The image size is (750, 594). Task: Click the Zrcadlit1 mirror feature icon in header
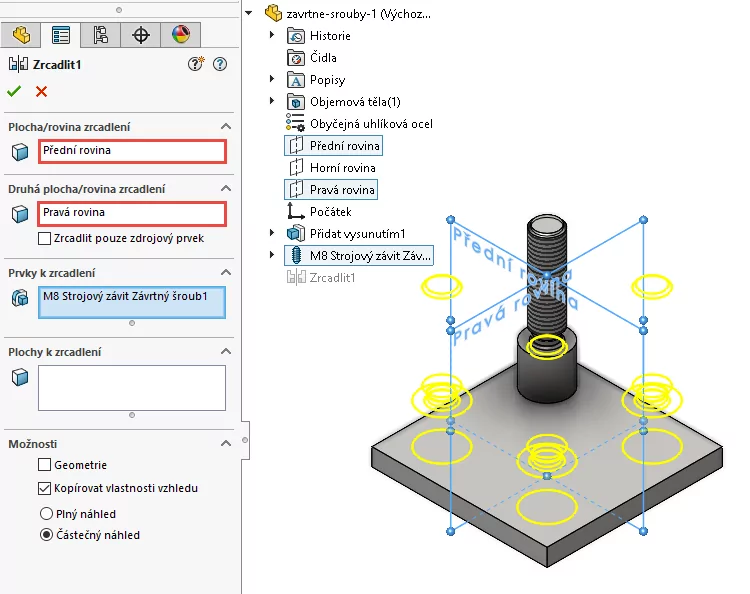18,64
